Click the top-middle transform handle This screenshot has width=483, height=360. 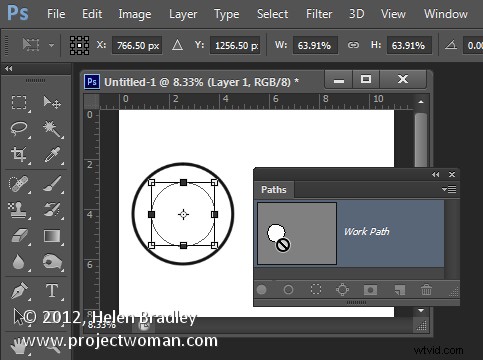point(183,182)
